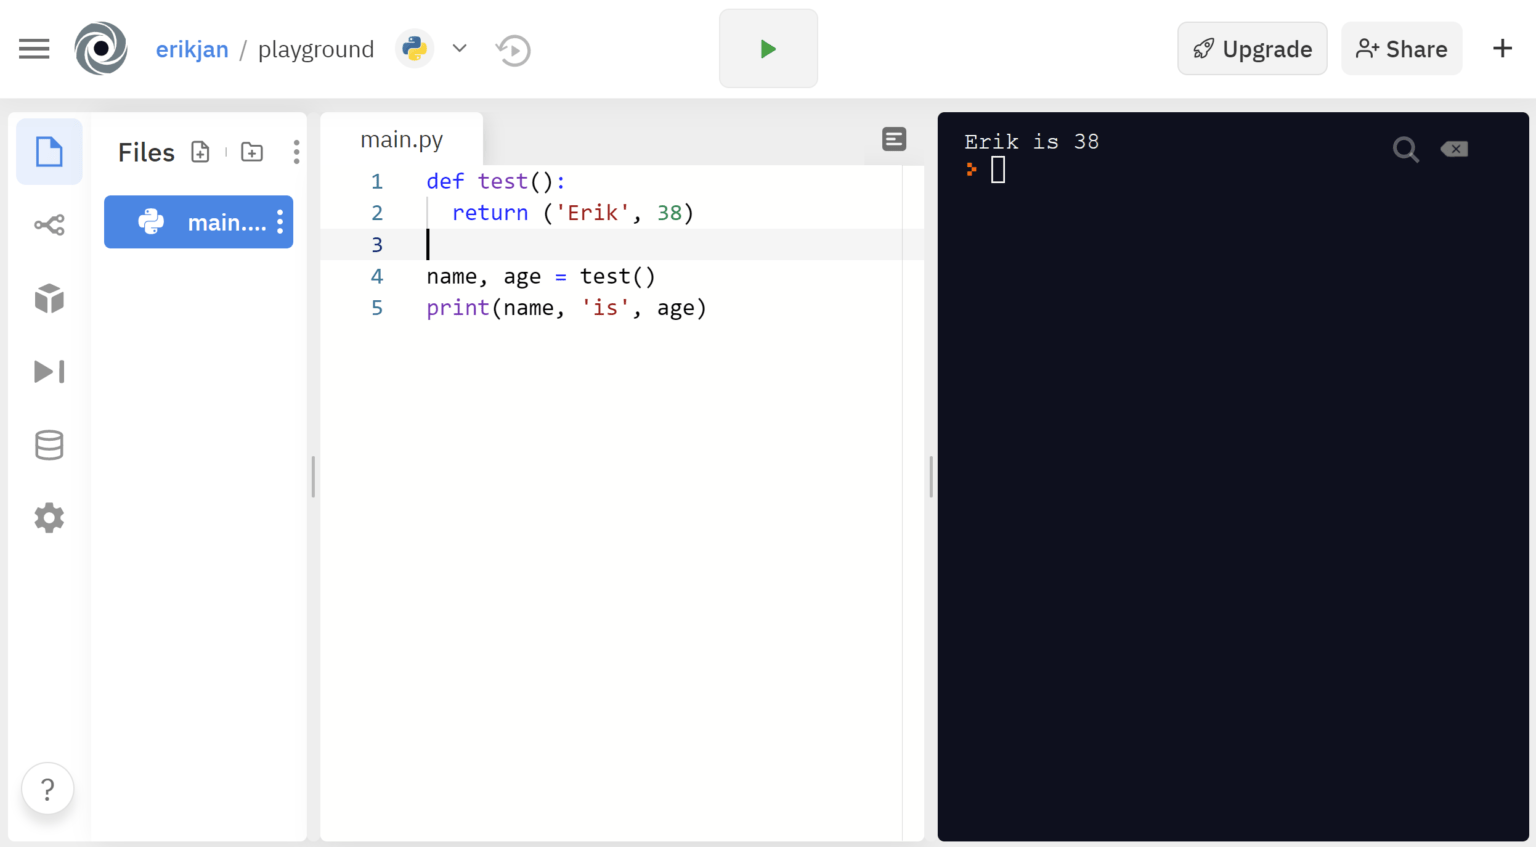Switch to the main.py tab
The height and width of the screenshot is (847, 1536).
click(x=401, y=139)
